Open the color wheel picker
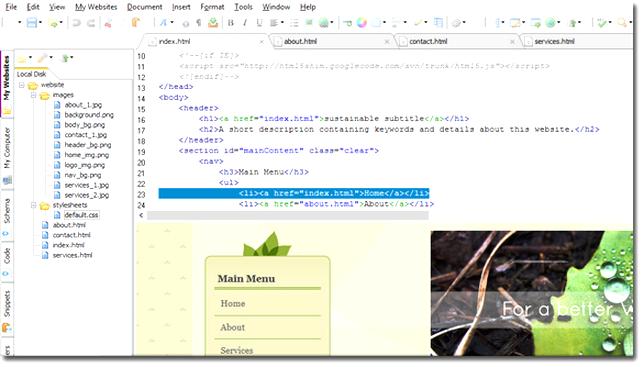The image size is (644, 367). (361, 23)
